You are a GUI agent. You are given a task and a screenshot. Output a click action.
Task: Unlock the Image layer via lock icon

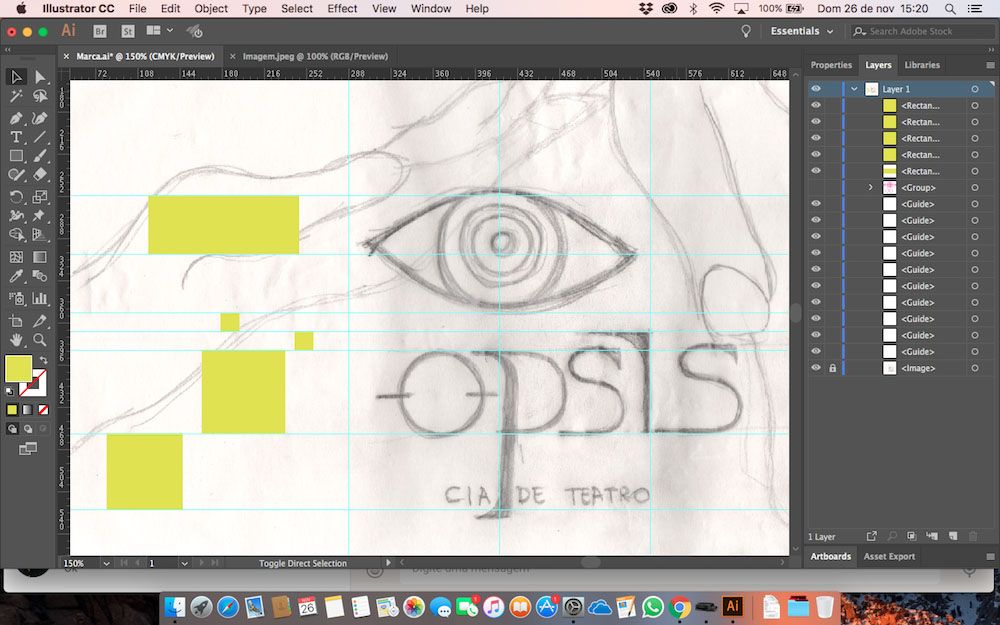tap(832, 368)
